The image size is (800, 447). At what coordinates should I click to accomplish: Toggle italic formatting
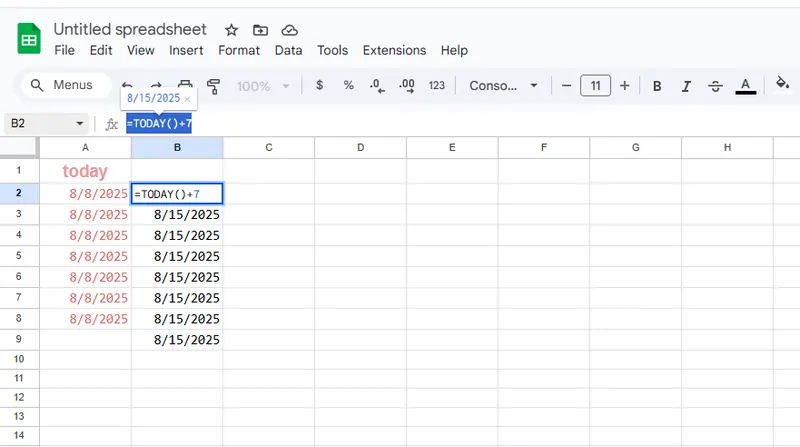coord(686,86)
